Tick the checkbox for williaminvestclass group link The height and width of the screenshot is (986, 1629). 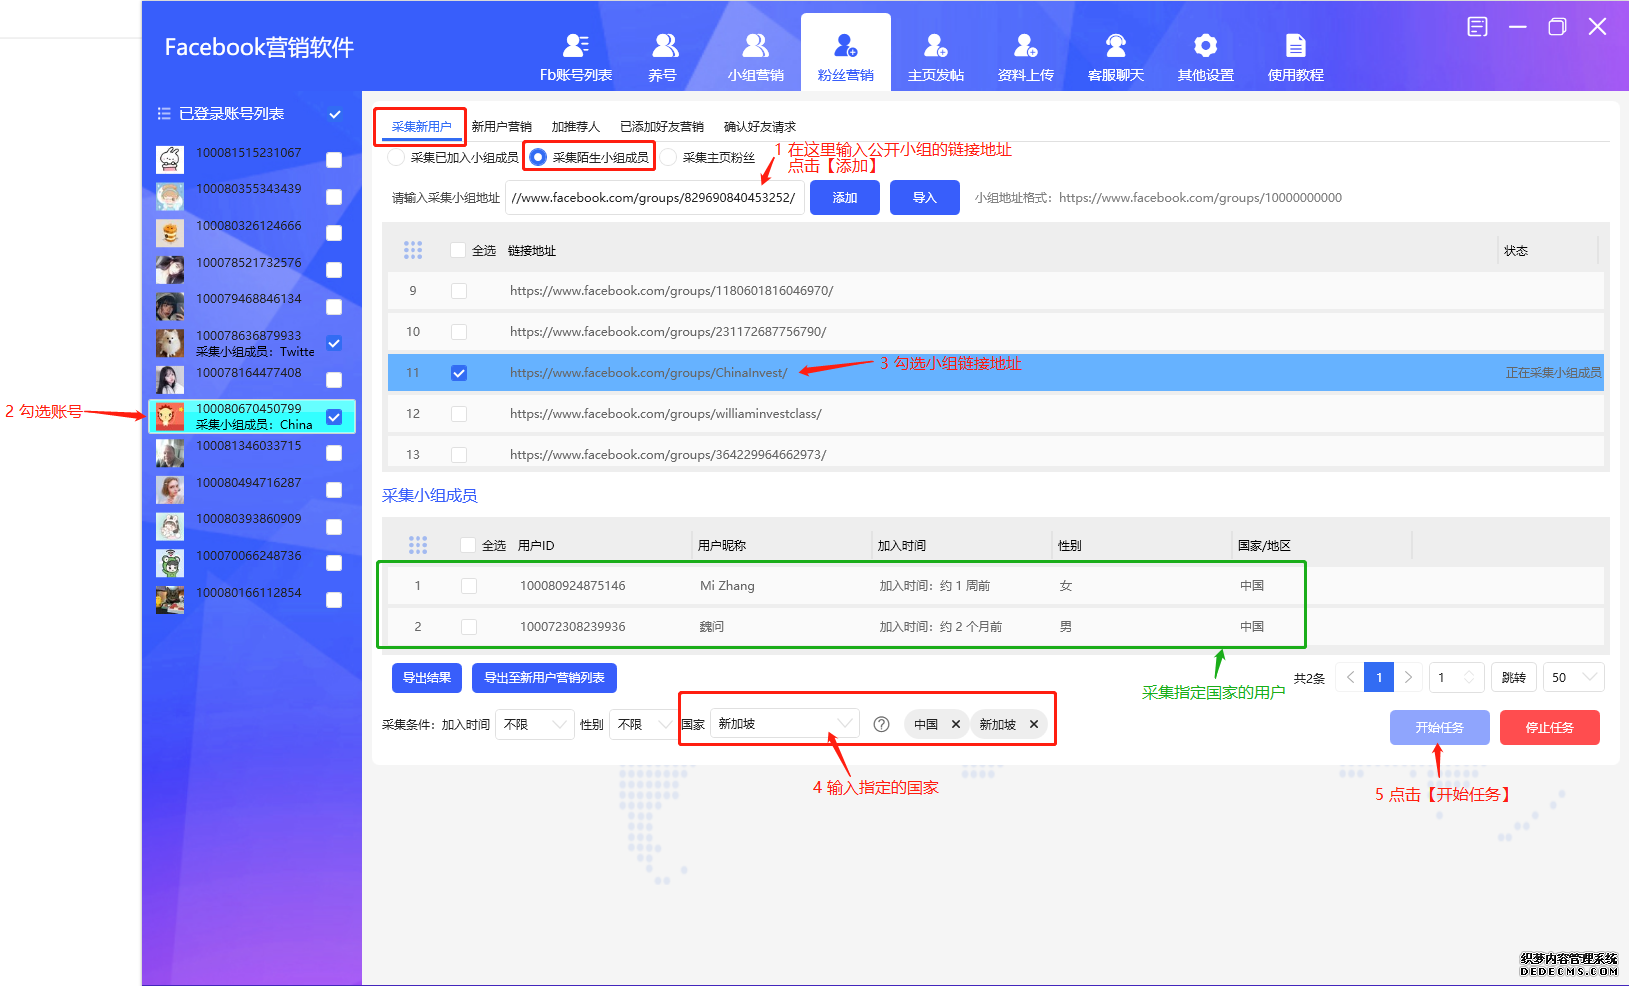coord(459,414)
